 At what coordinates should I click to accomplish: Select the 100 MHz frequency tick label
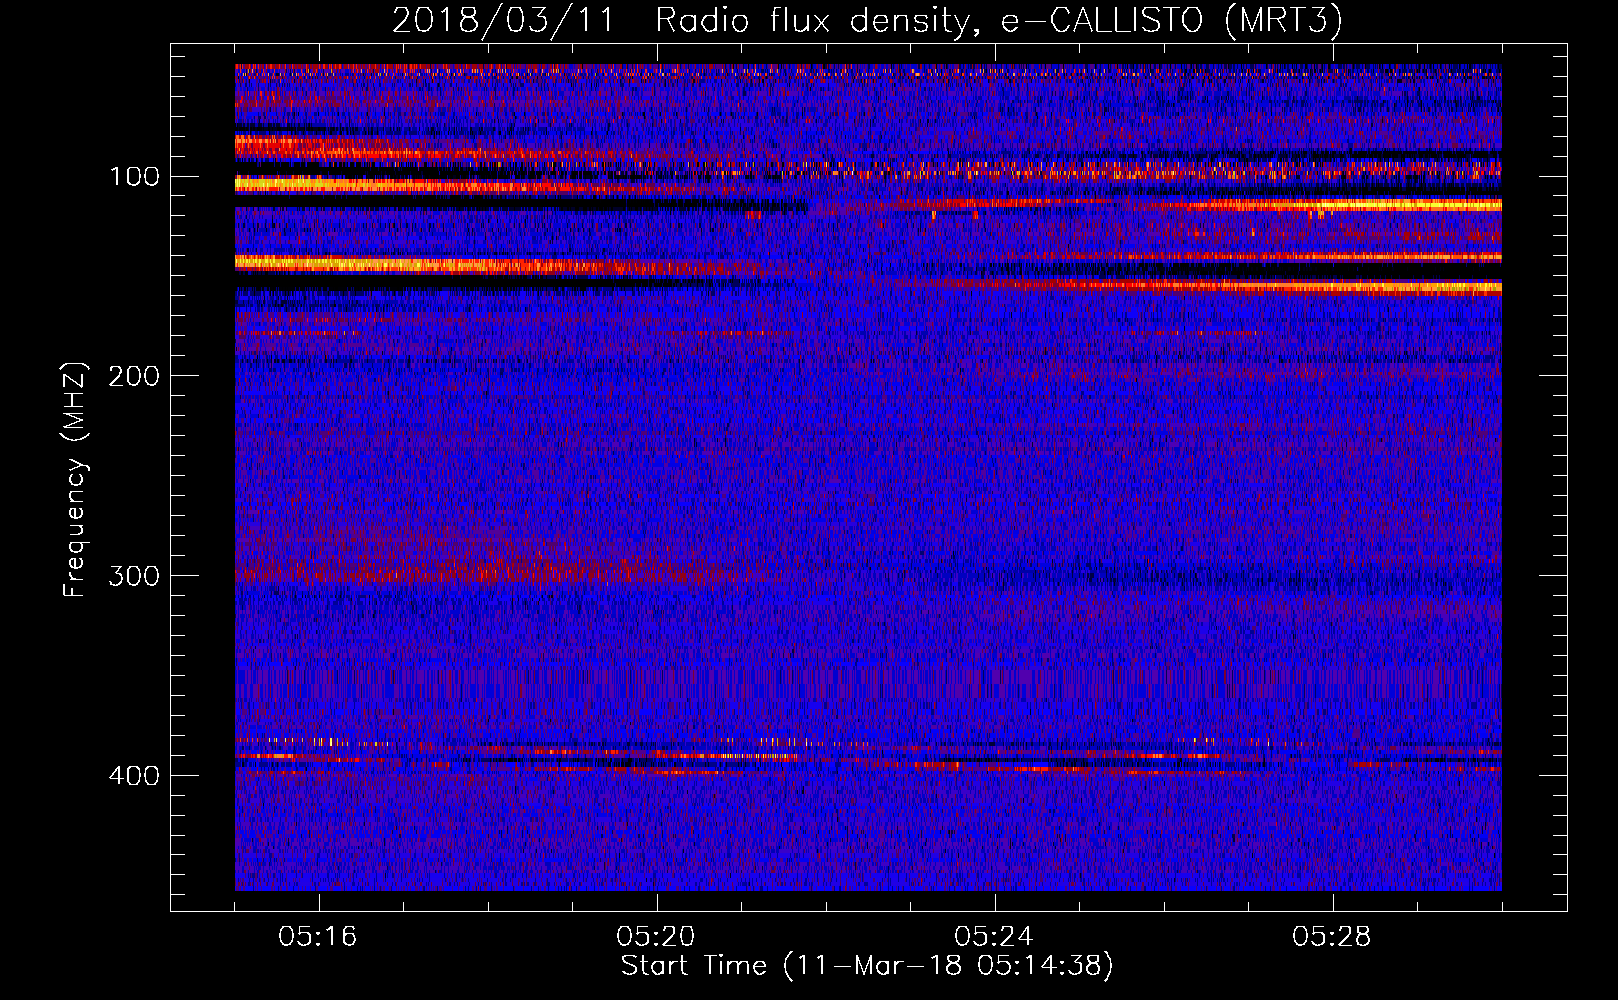134,177
